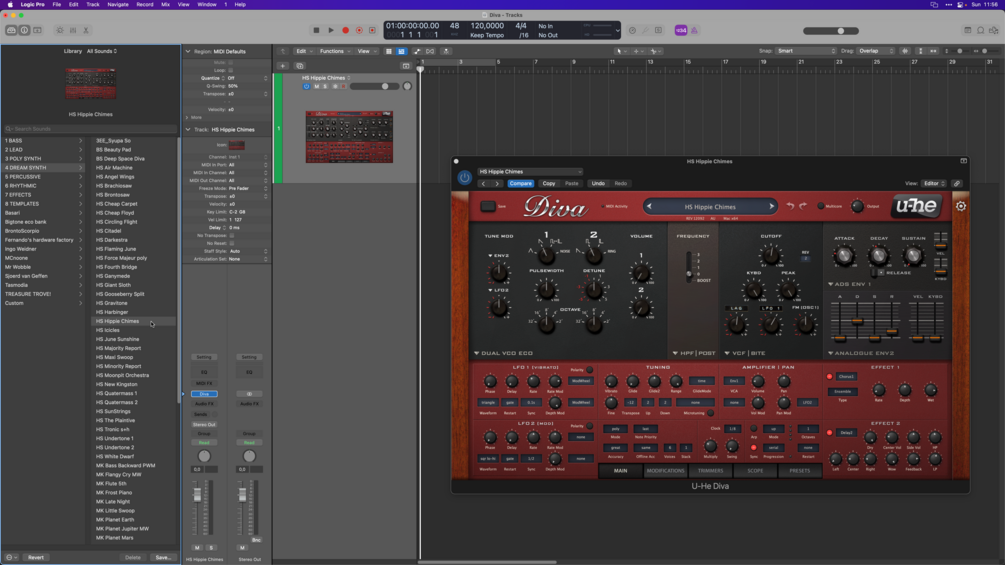The width and height of the screenshot is (1005, 565).
Task: Click the u-he logo
Action: coord(917,206)
